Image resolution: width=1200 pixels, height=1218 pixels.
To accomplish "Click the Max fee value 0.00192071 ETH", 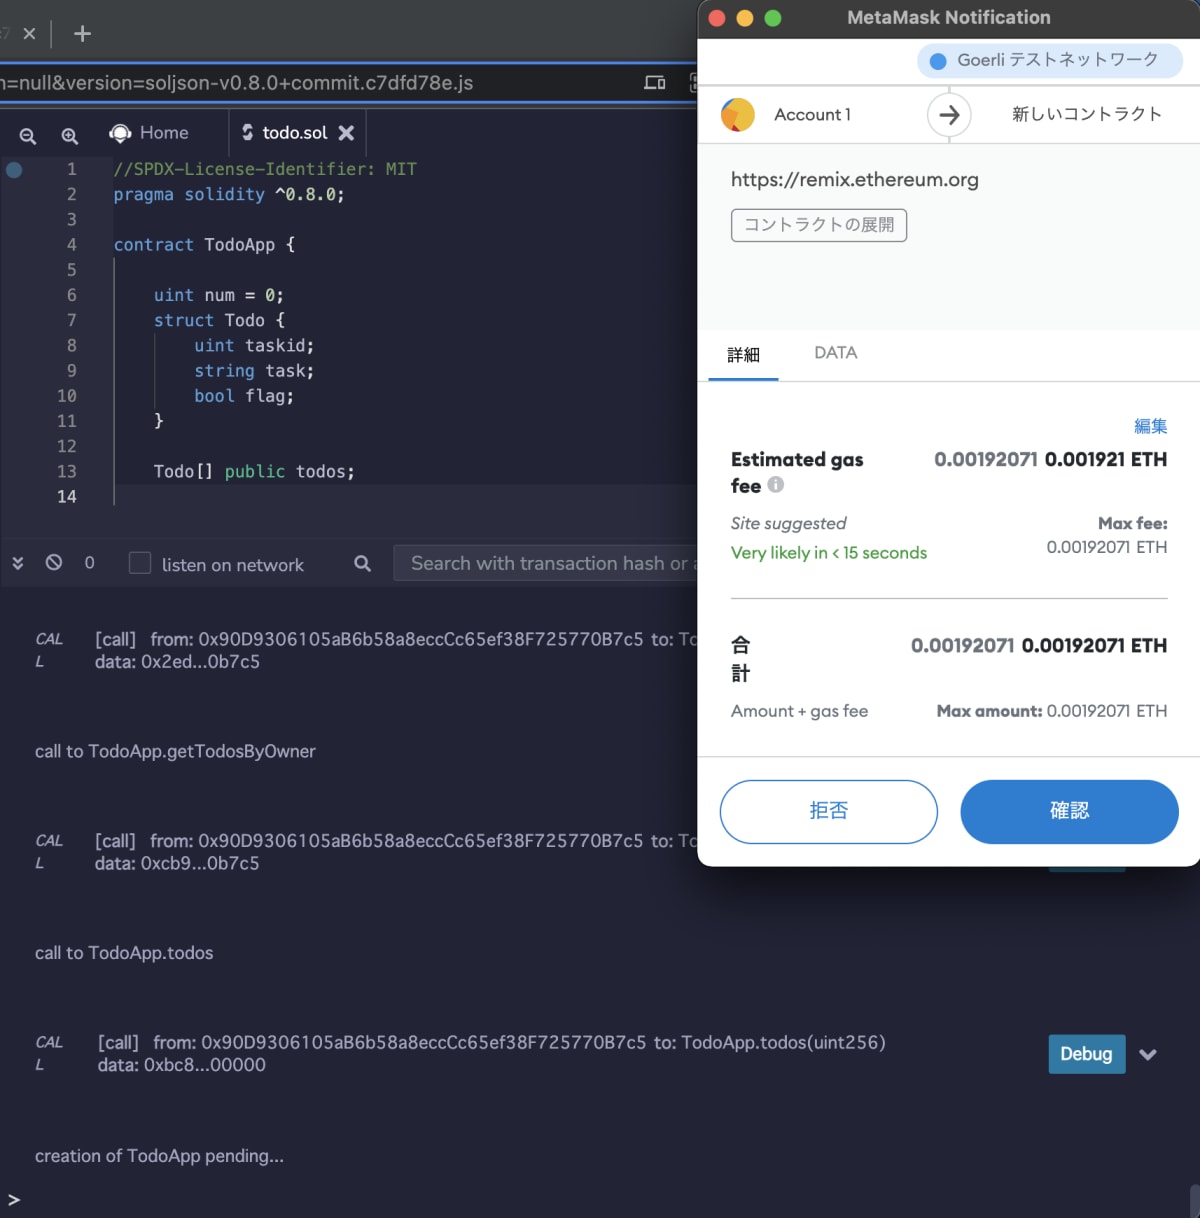I will point(1107,547).
